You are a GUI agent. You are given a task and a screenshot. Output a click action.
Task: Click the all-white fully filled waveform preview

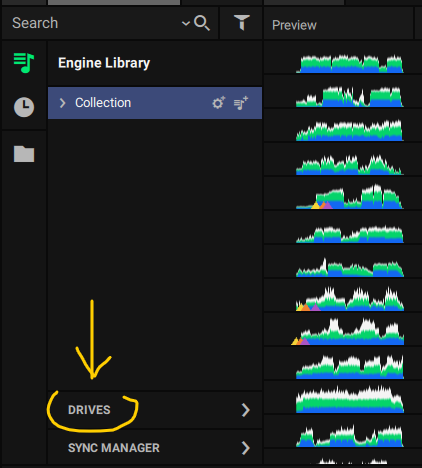click(350, 399)
